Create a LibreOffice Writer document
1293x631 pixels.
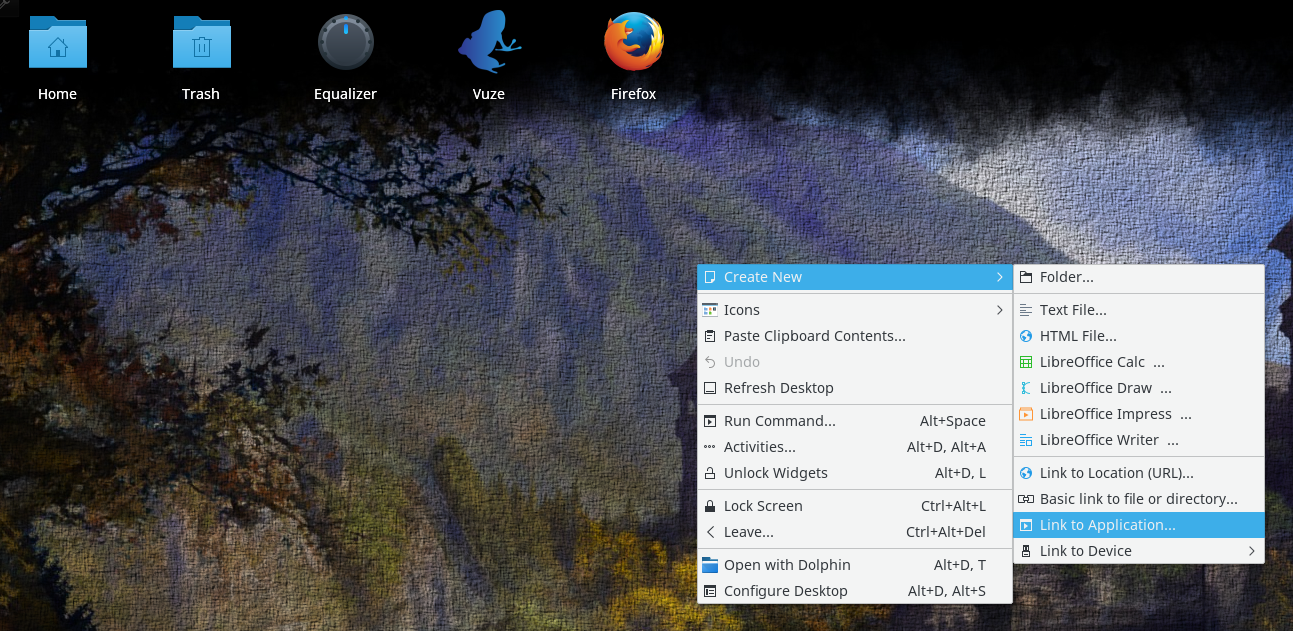[1139, 440]
